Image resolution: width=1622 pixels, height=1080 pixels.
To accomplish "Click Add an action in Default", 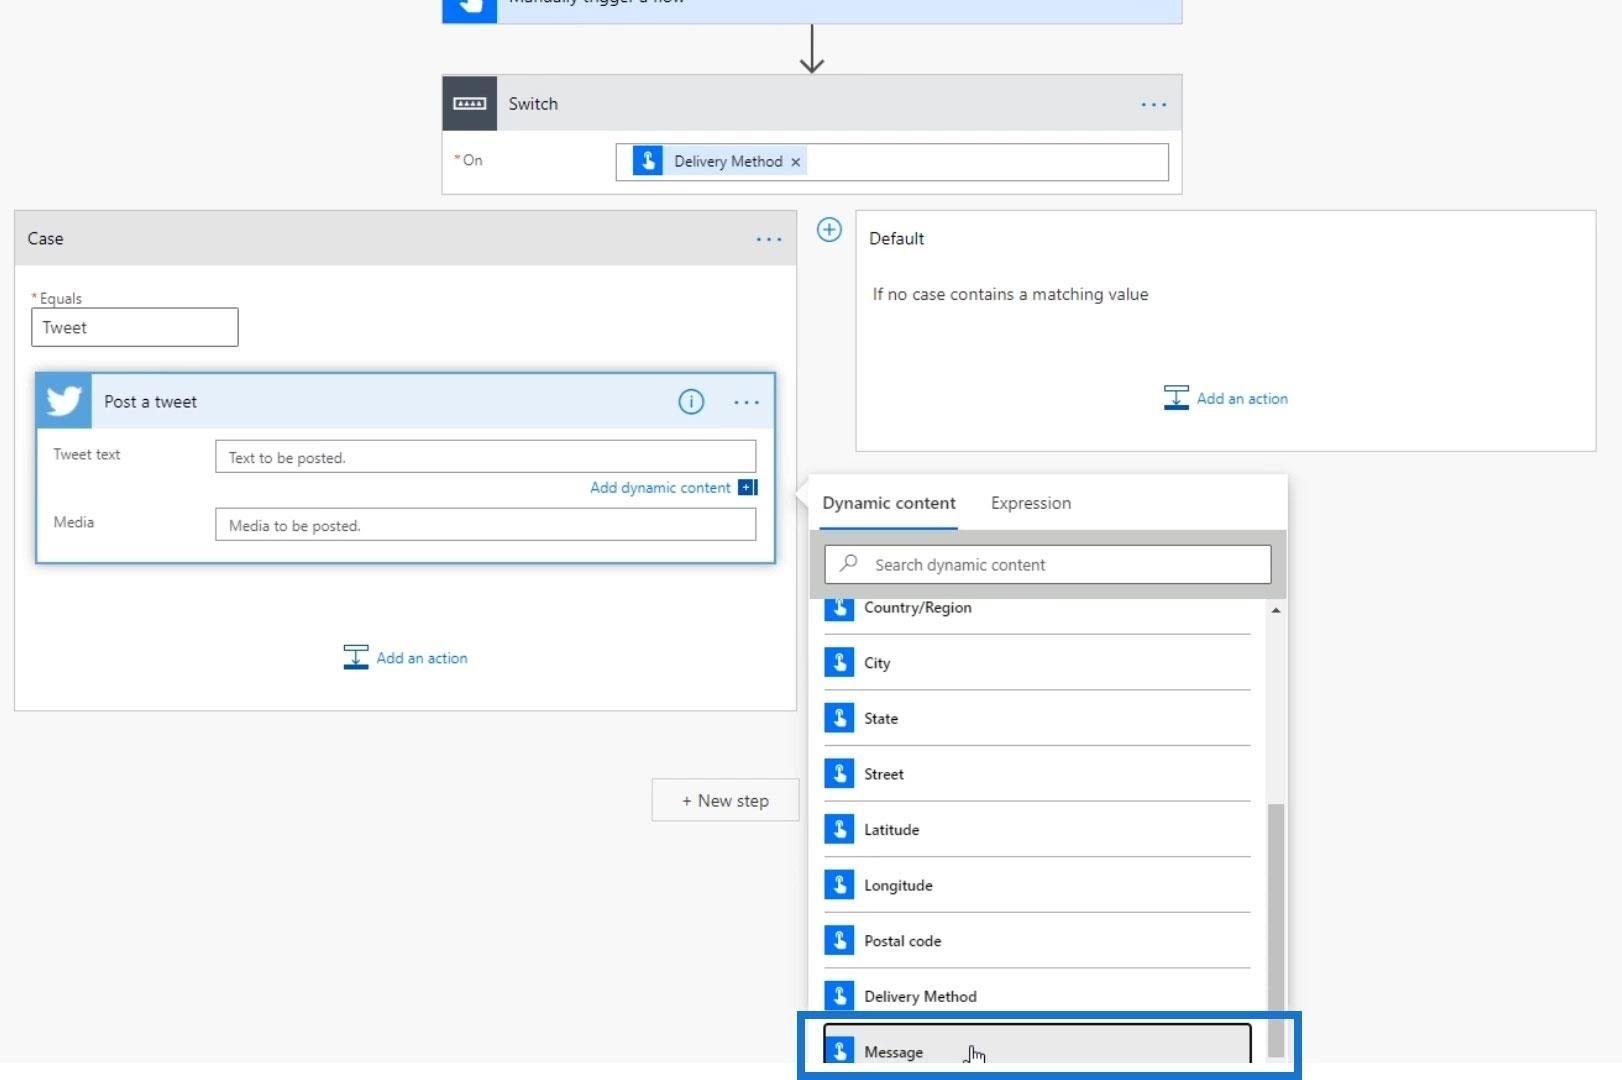I will 1226,398.
